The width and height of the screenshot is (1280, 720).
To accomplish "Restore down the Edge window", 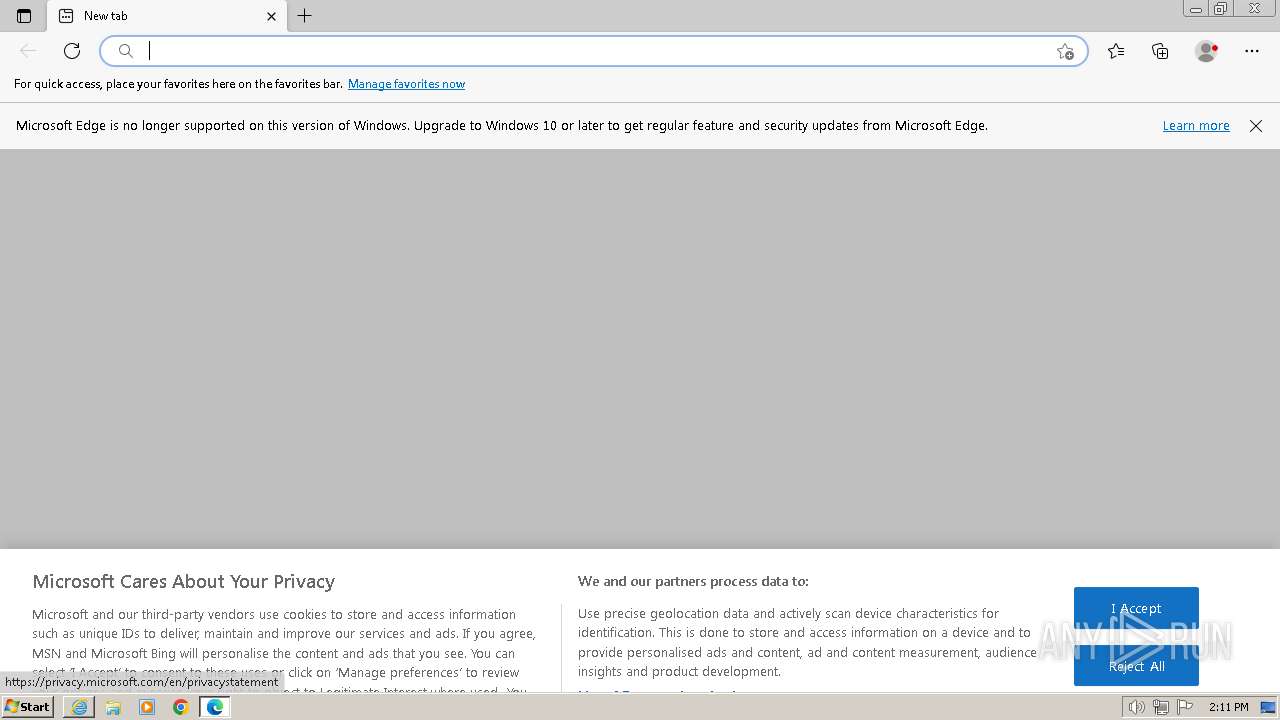I will [x=1221, y=9].
